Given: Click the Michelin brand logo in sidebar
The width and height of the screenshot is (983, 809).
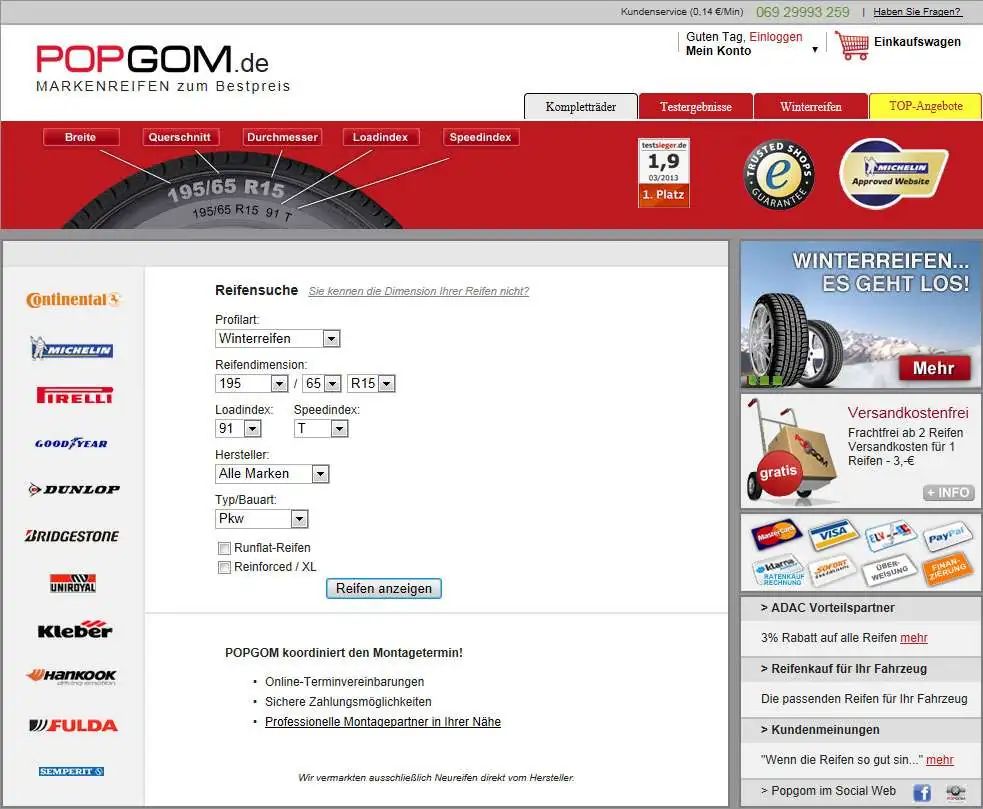Looking at the screenshot, I should click(72, 348).
